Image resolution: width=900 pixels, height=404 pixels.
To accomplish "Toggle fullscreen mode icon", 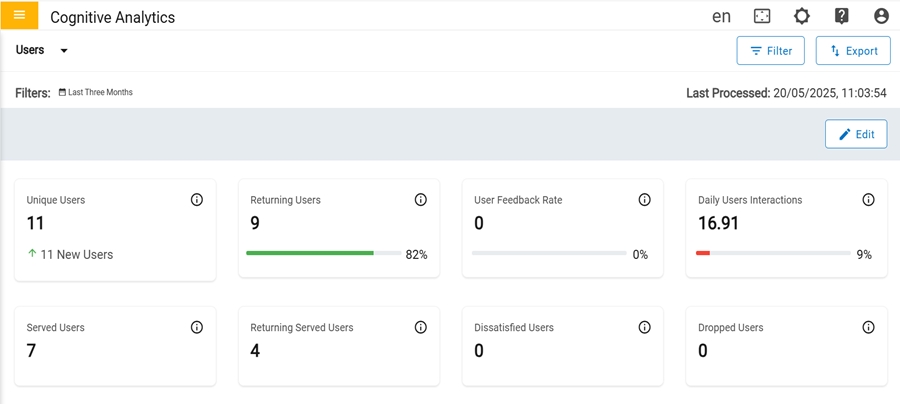I will click(762, 16).
